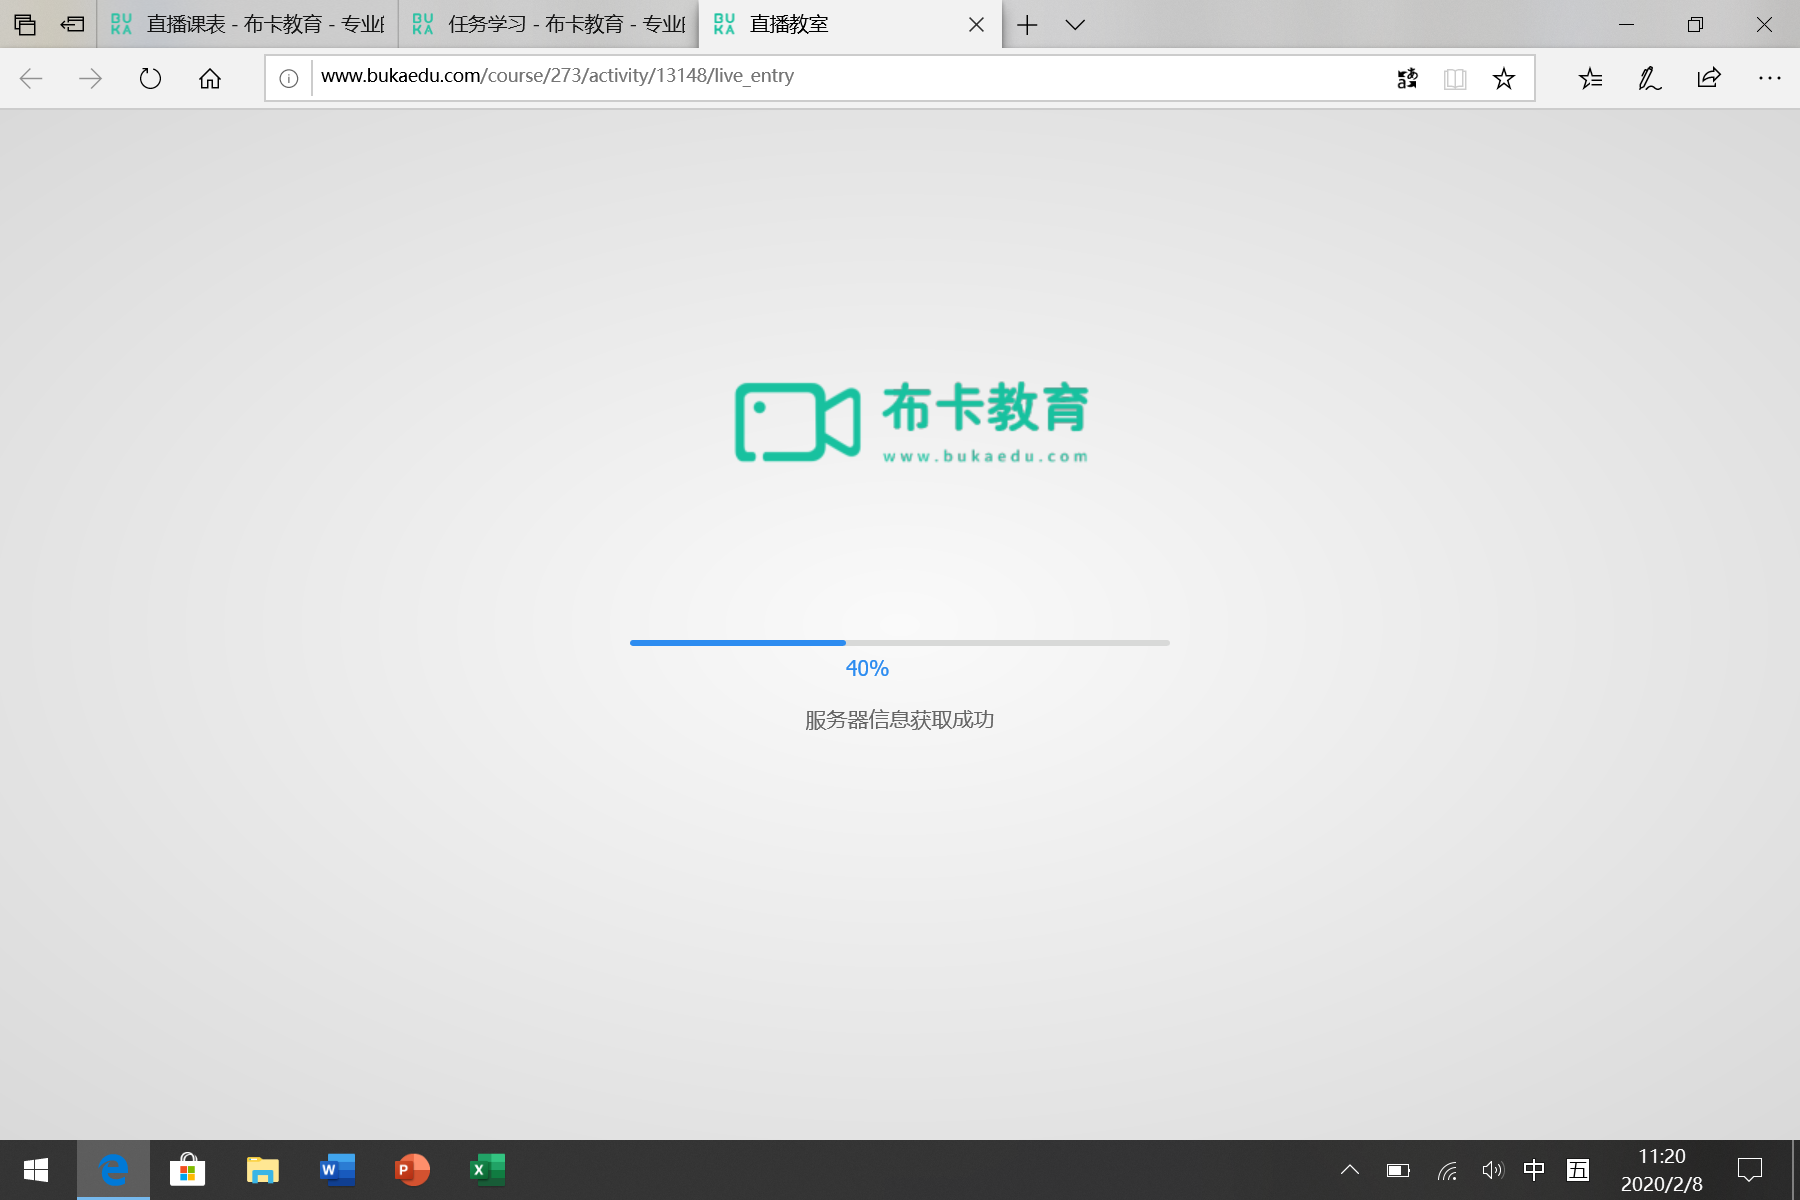Viewport: 1800px width, 1200px height.
Task: Click the 布卡教育 logo
Action: pyautogui.click(x=911, y=421)
